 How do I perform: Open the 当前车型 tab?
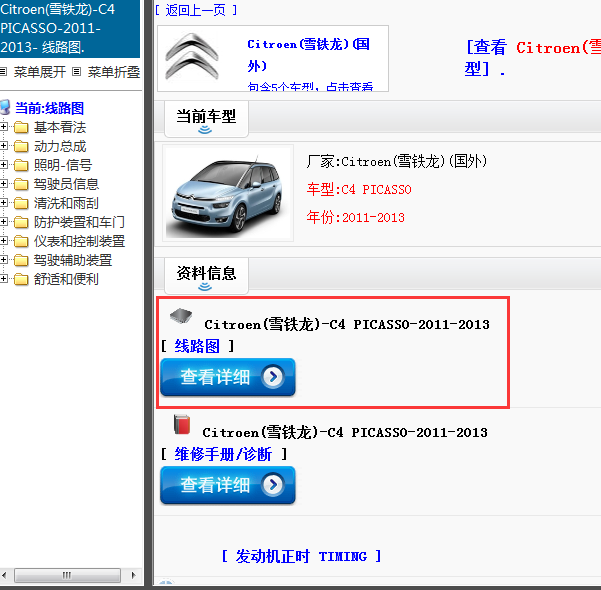(x=206, y=119)
